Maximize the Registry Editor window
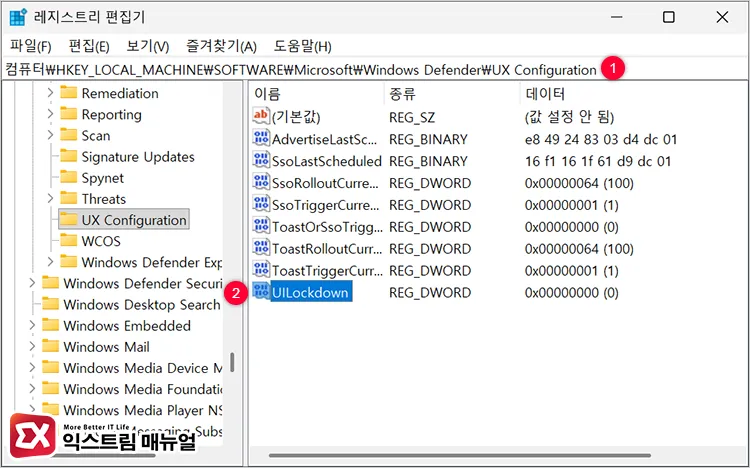The width and height of the screenshot is (750, 468). click(669, 17)
